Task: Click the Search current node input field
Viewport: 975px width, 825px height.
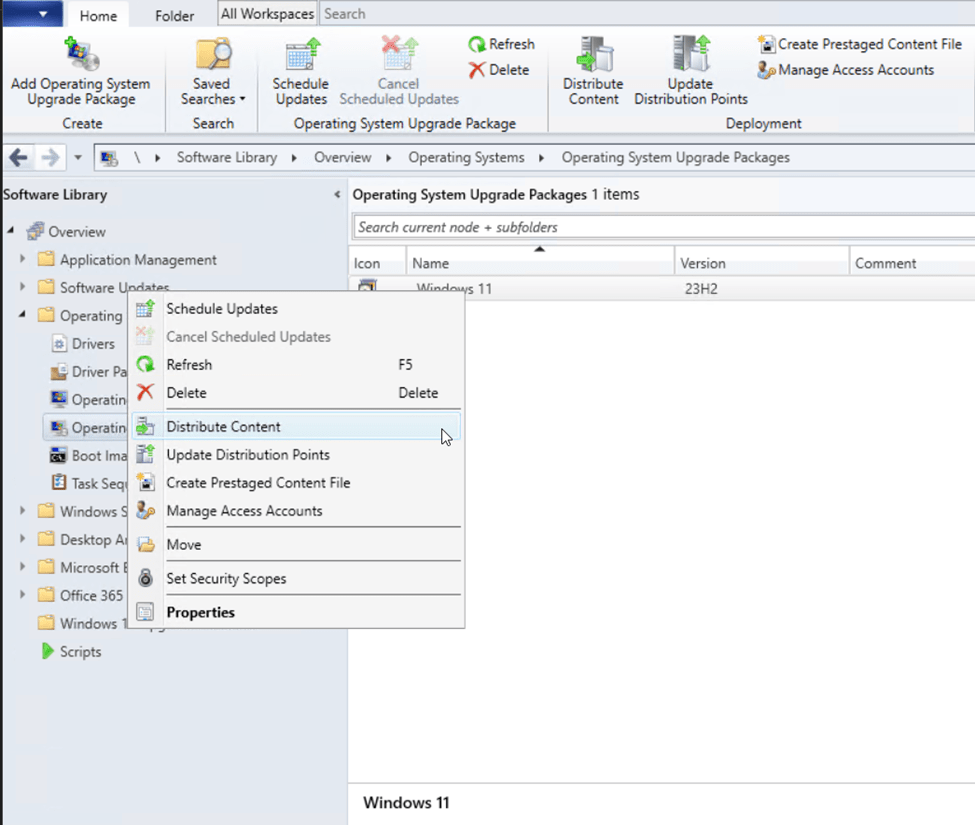Action: point(660,227)
